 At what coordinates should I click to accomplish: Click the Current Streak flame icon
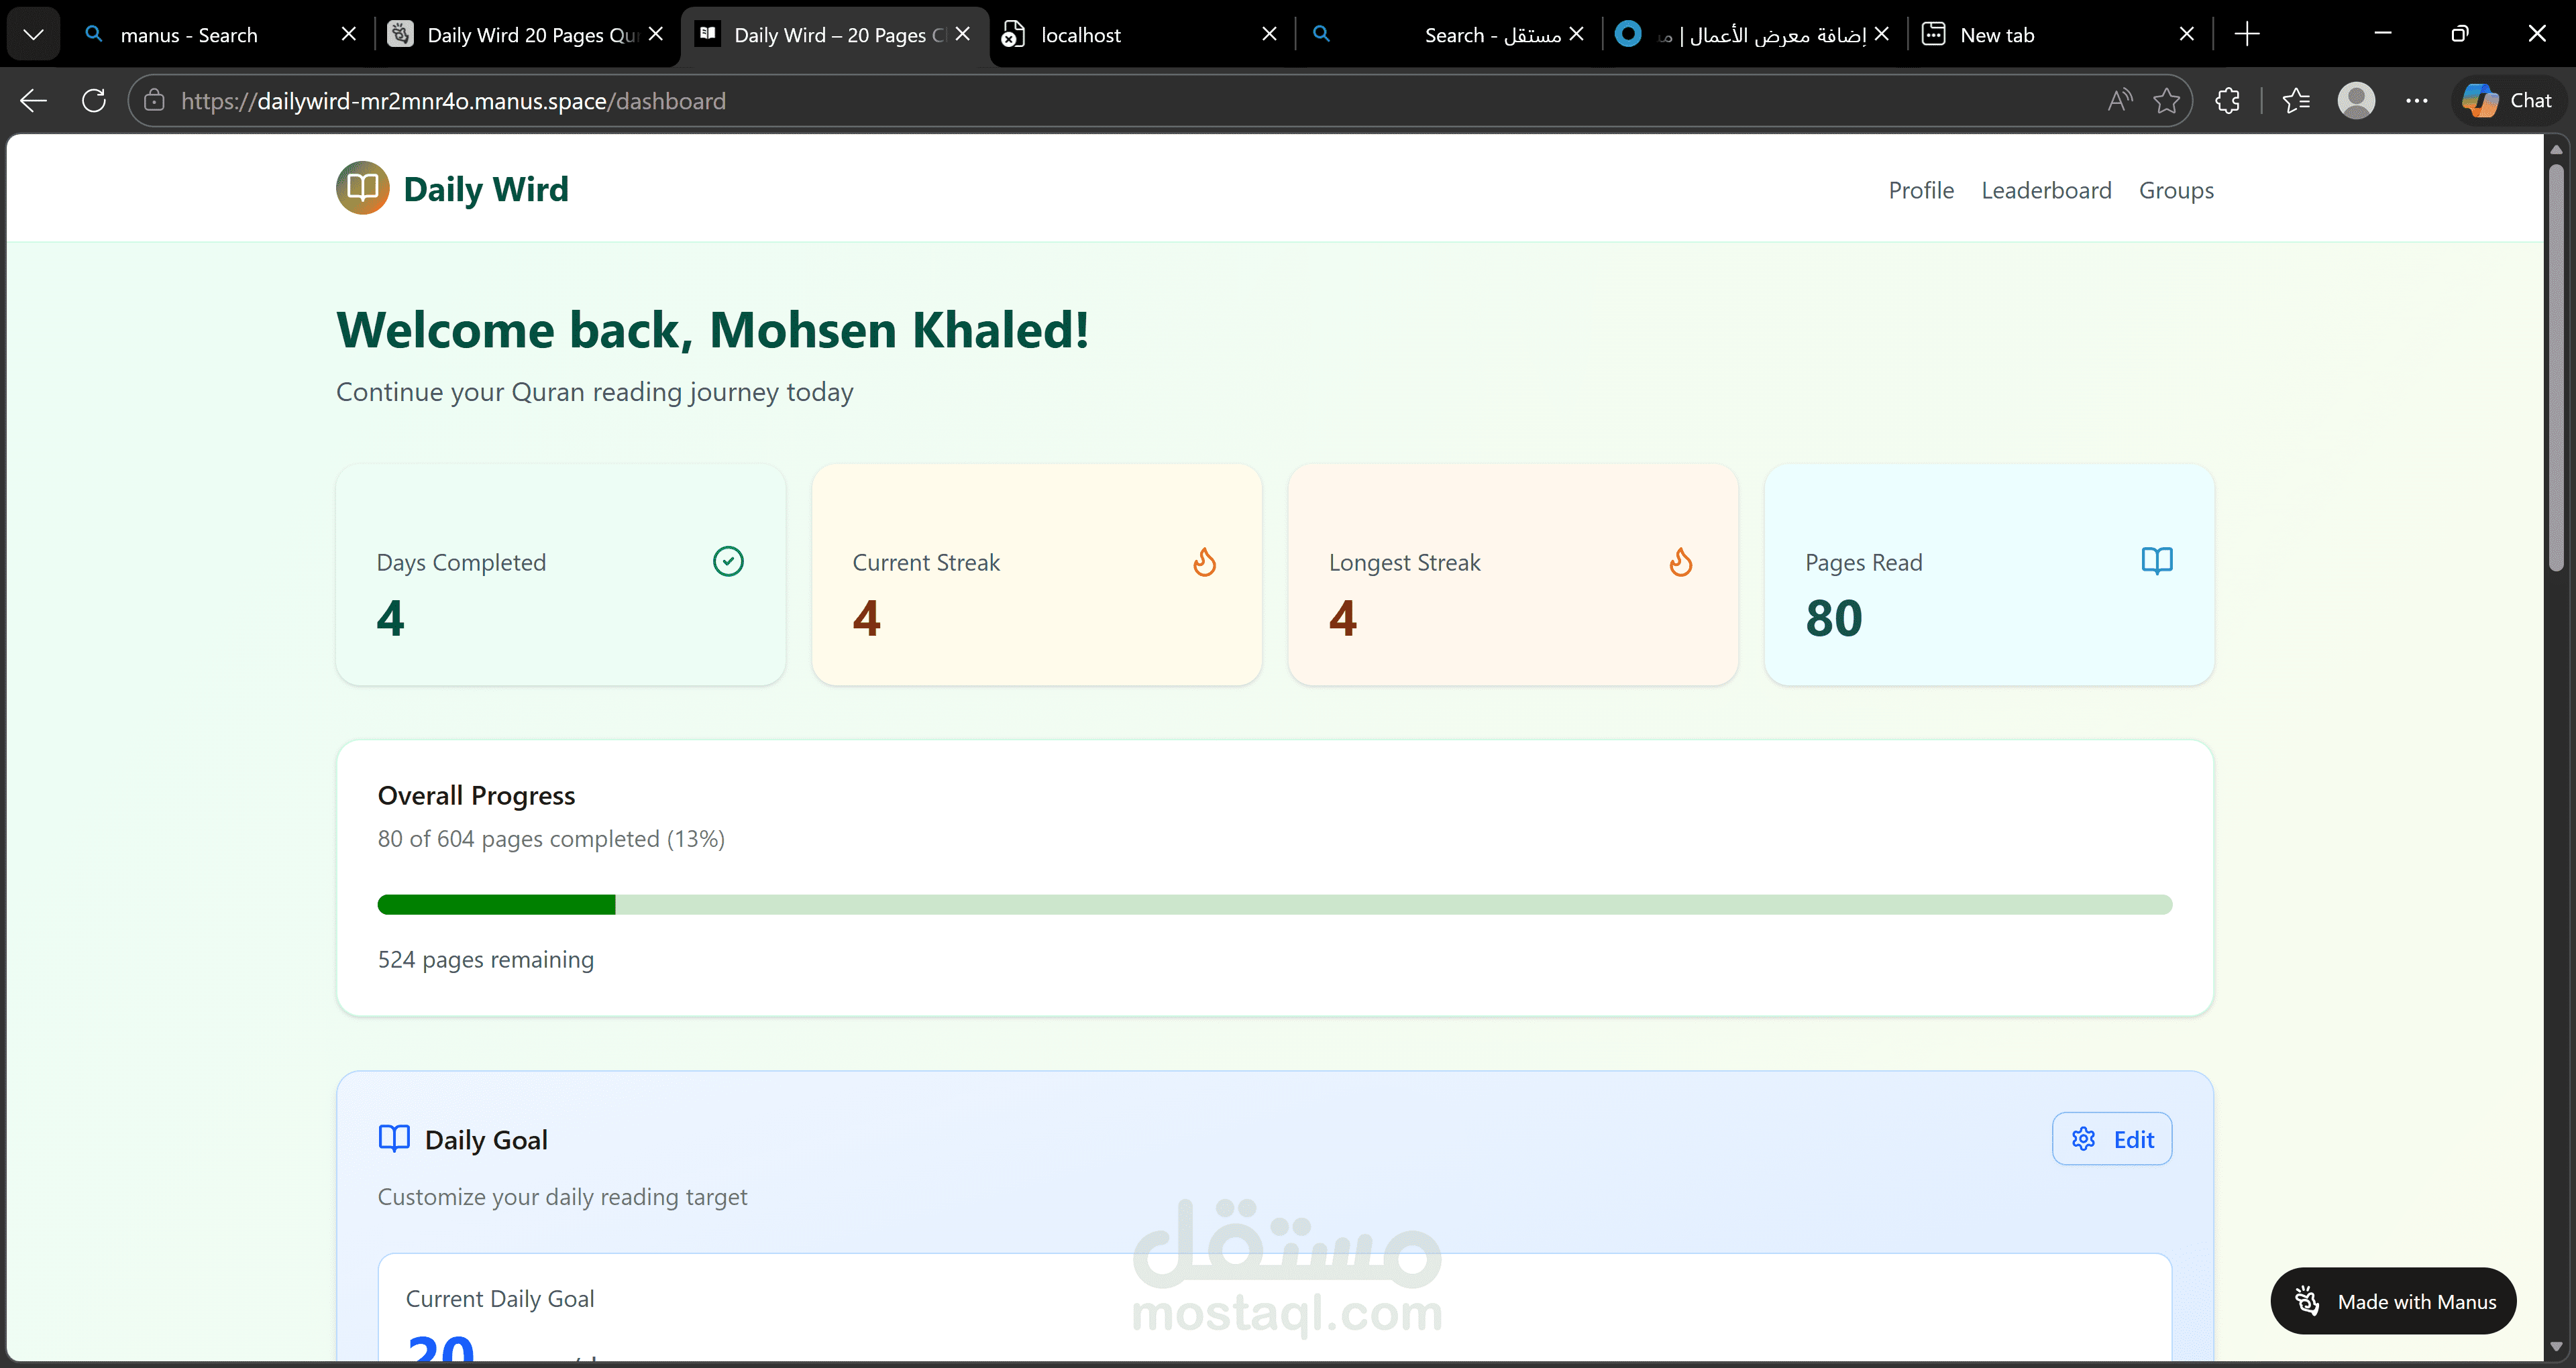click(x=1204, y=562)
